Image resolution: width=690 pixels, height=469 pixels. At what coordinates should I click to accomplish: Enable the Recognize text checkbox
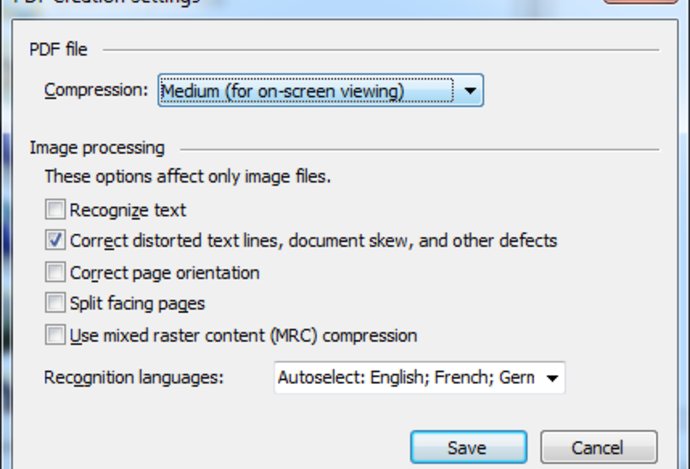click(55, 210)
